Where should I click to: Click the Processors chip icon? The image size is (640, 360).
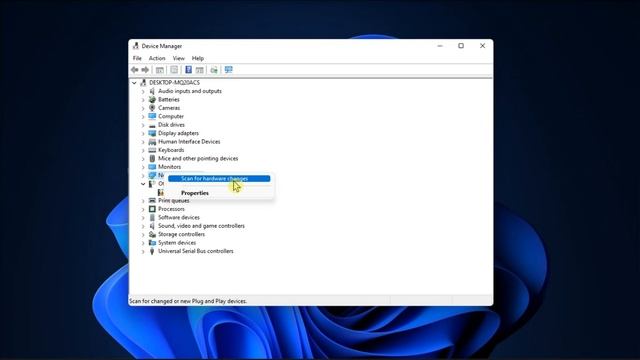click(x=152, y=209)
